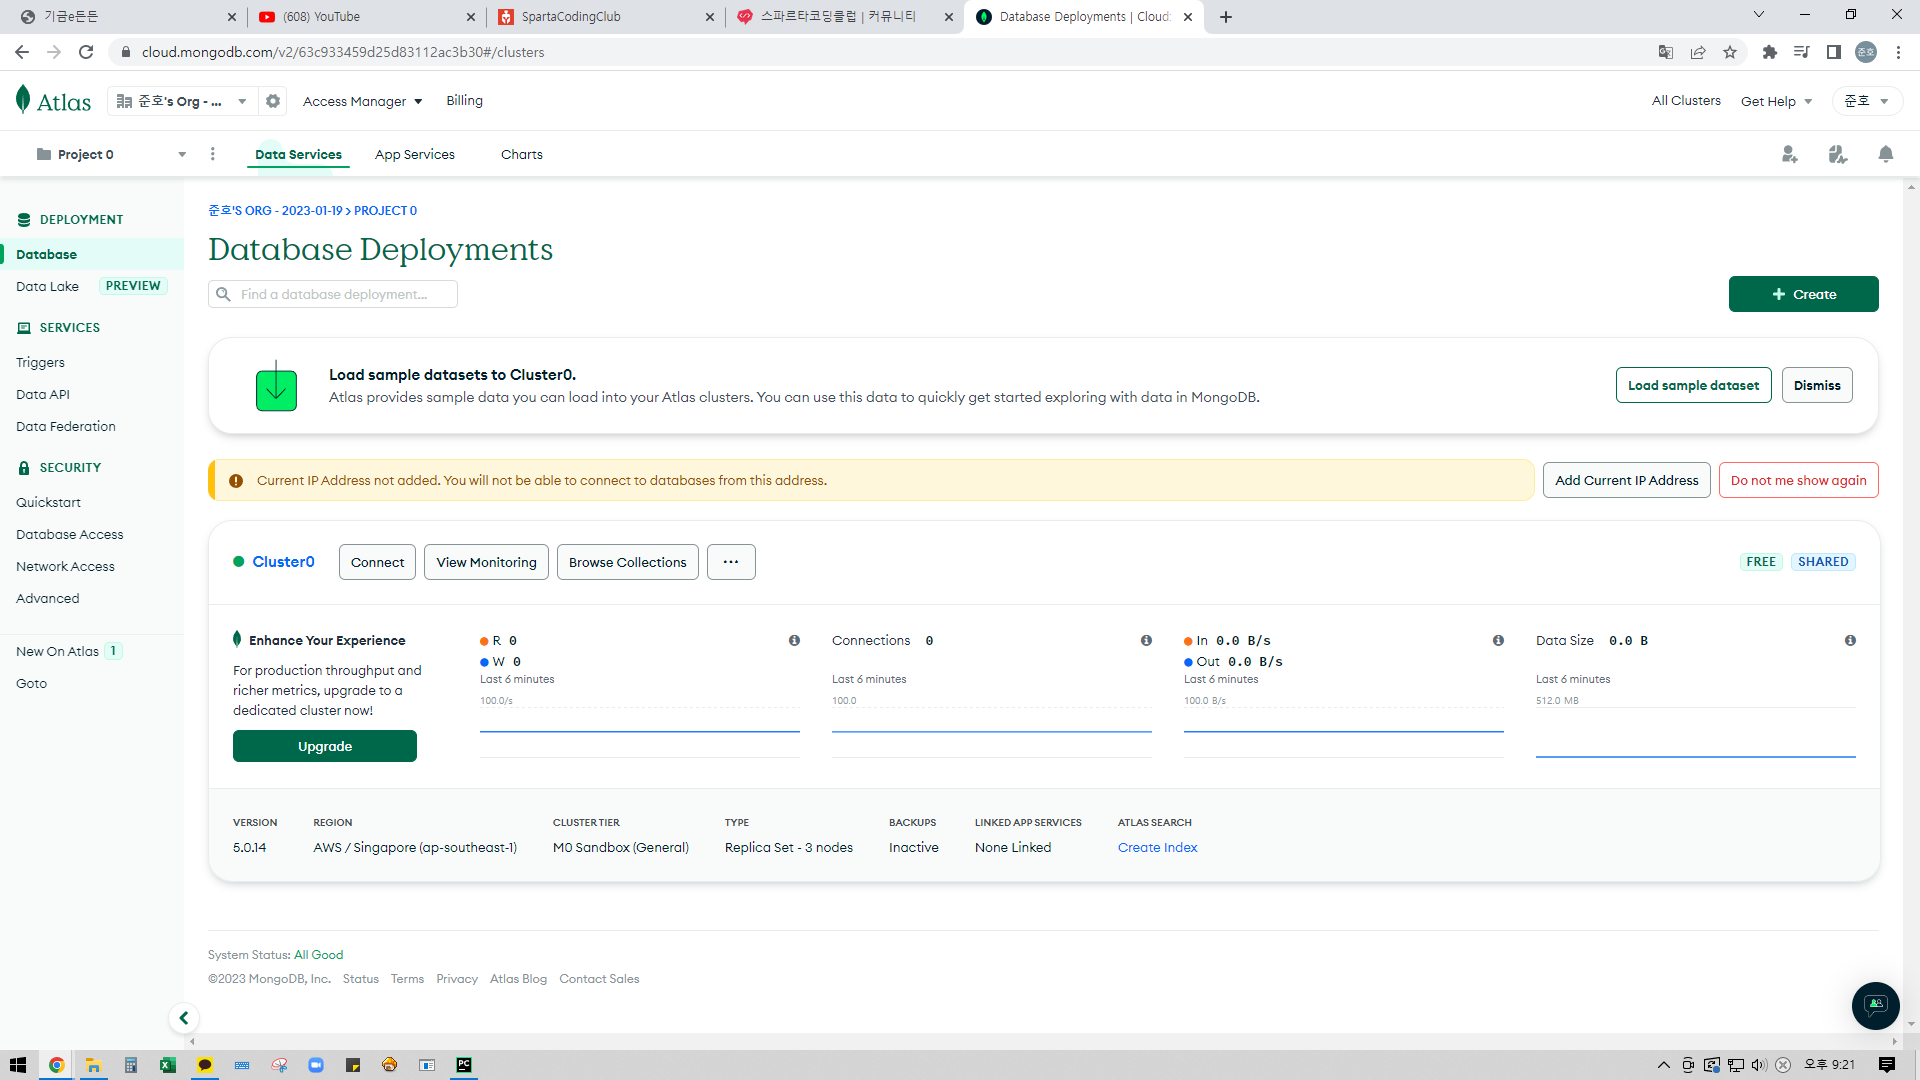
Task: Expand the Get Help dropdown
Action: pyautogui.click(x=1777, y=101)
